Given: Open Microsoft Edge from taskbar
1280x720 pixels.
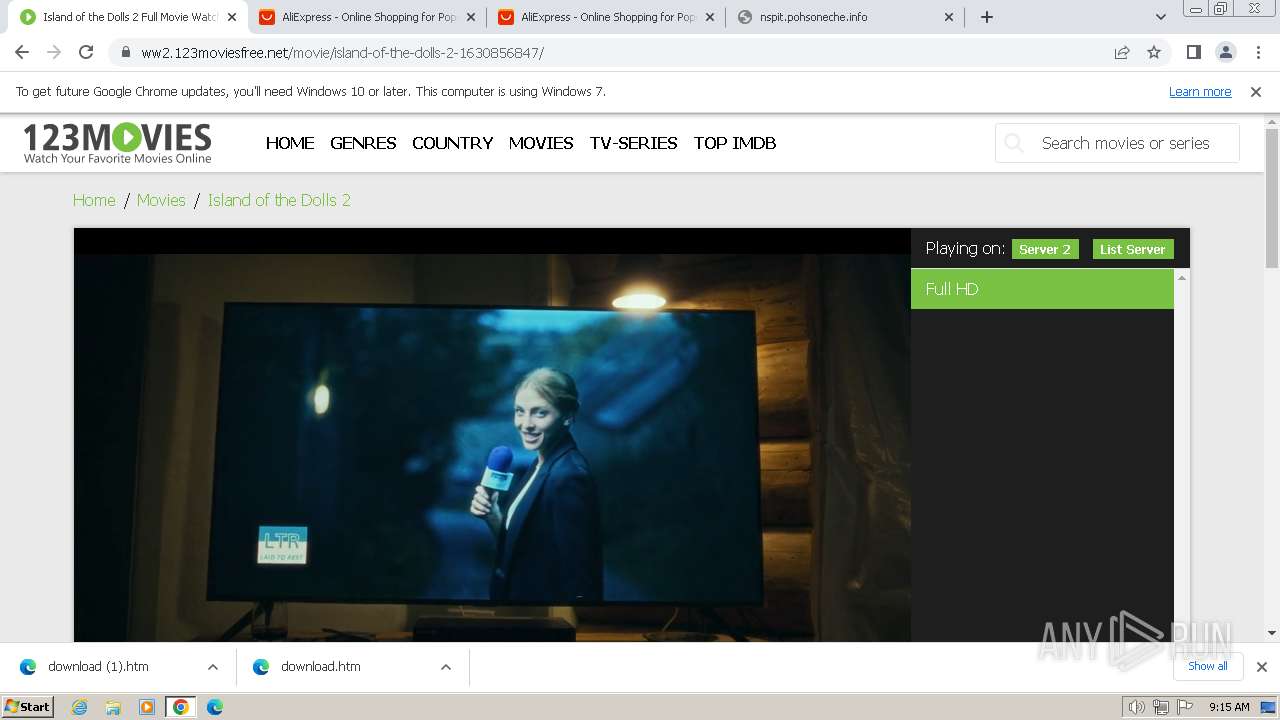Looking at the screenshot, I should click(x=215, y=707).
